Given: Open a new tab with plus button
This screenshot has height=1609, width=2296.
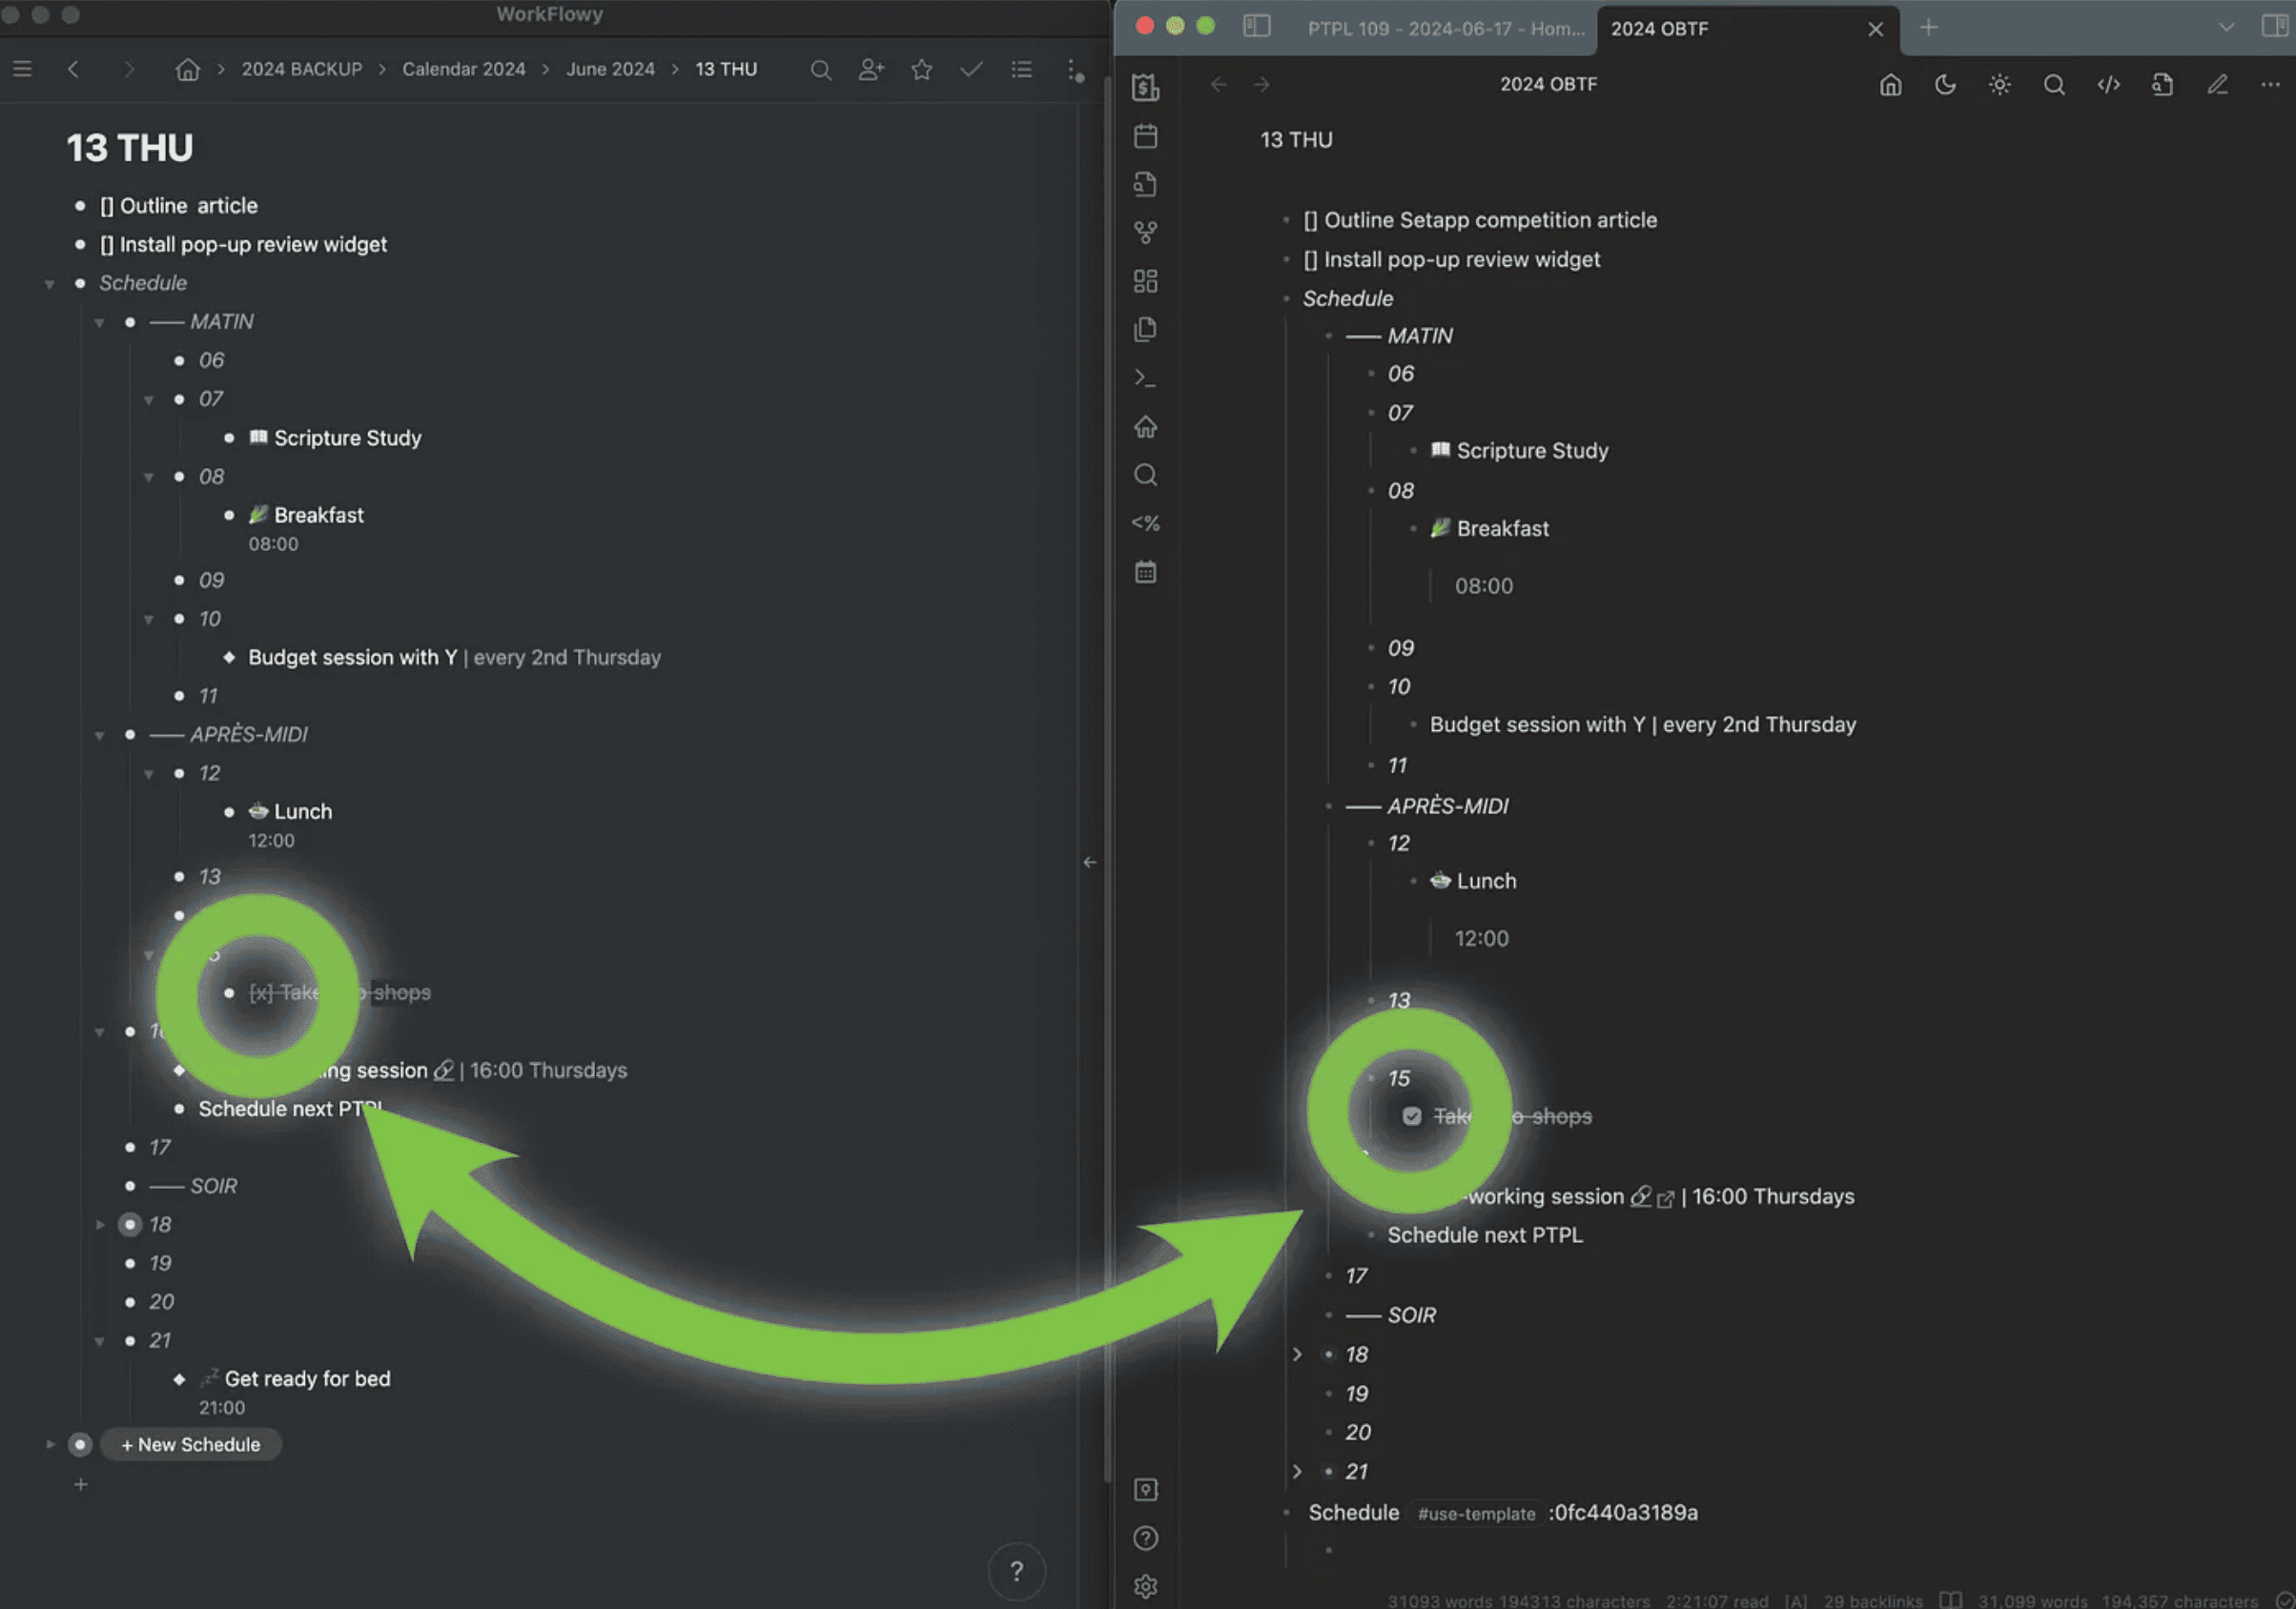Looking at the screenshot, I should pyautogui.click(x=1928, y=27).
